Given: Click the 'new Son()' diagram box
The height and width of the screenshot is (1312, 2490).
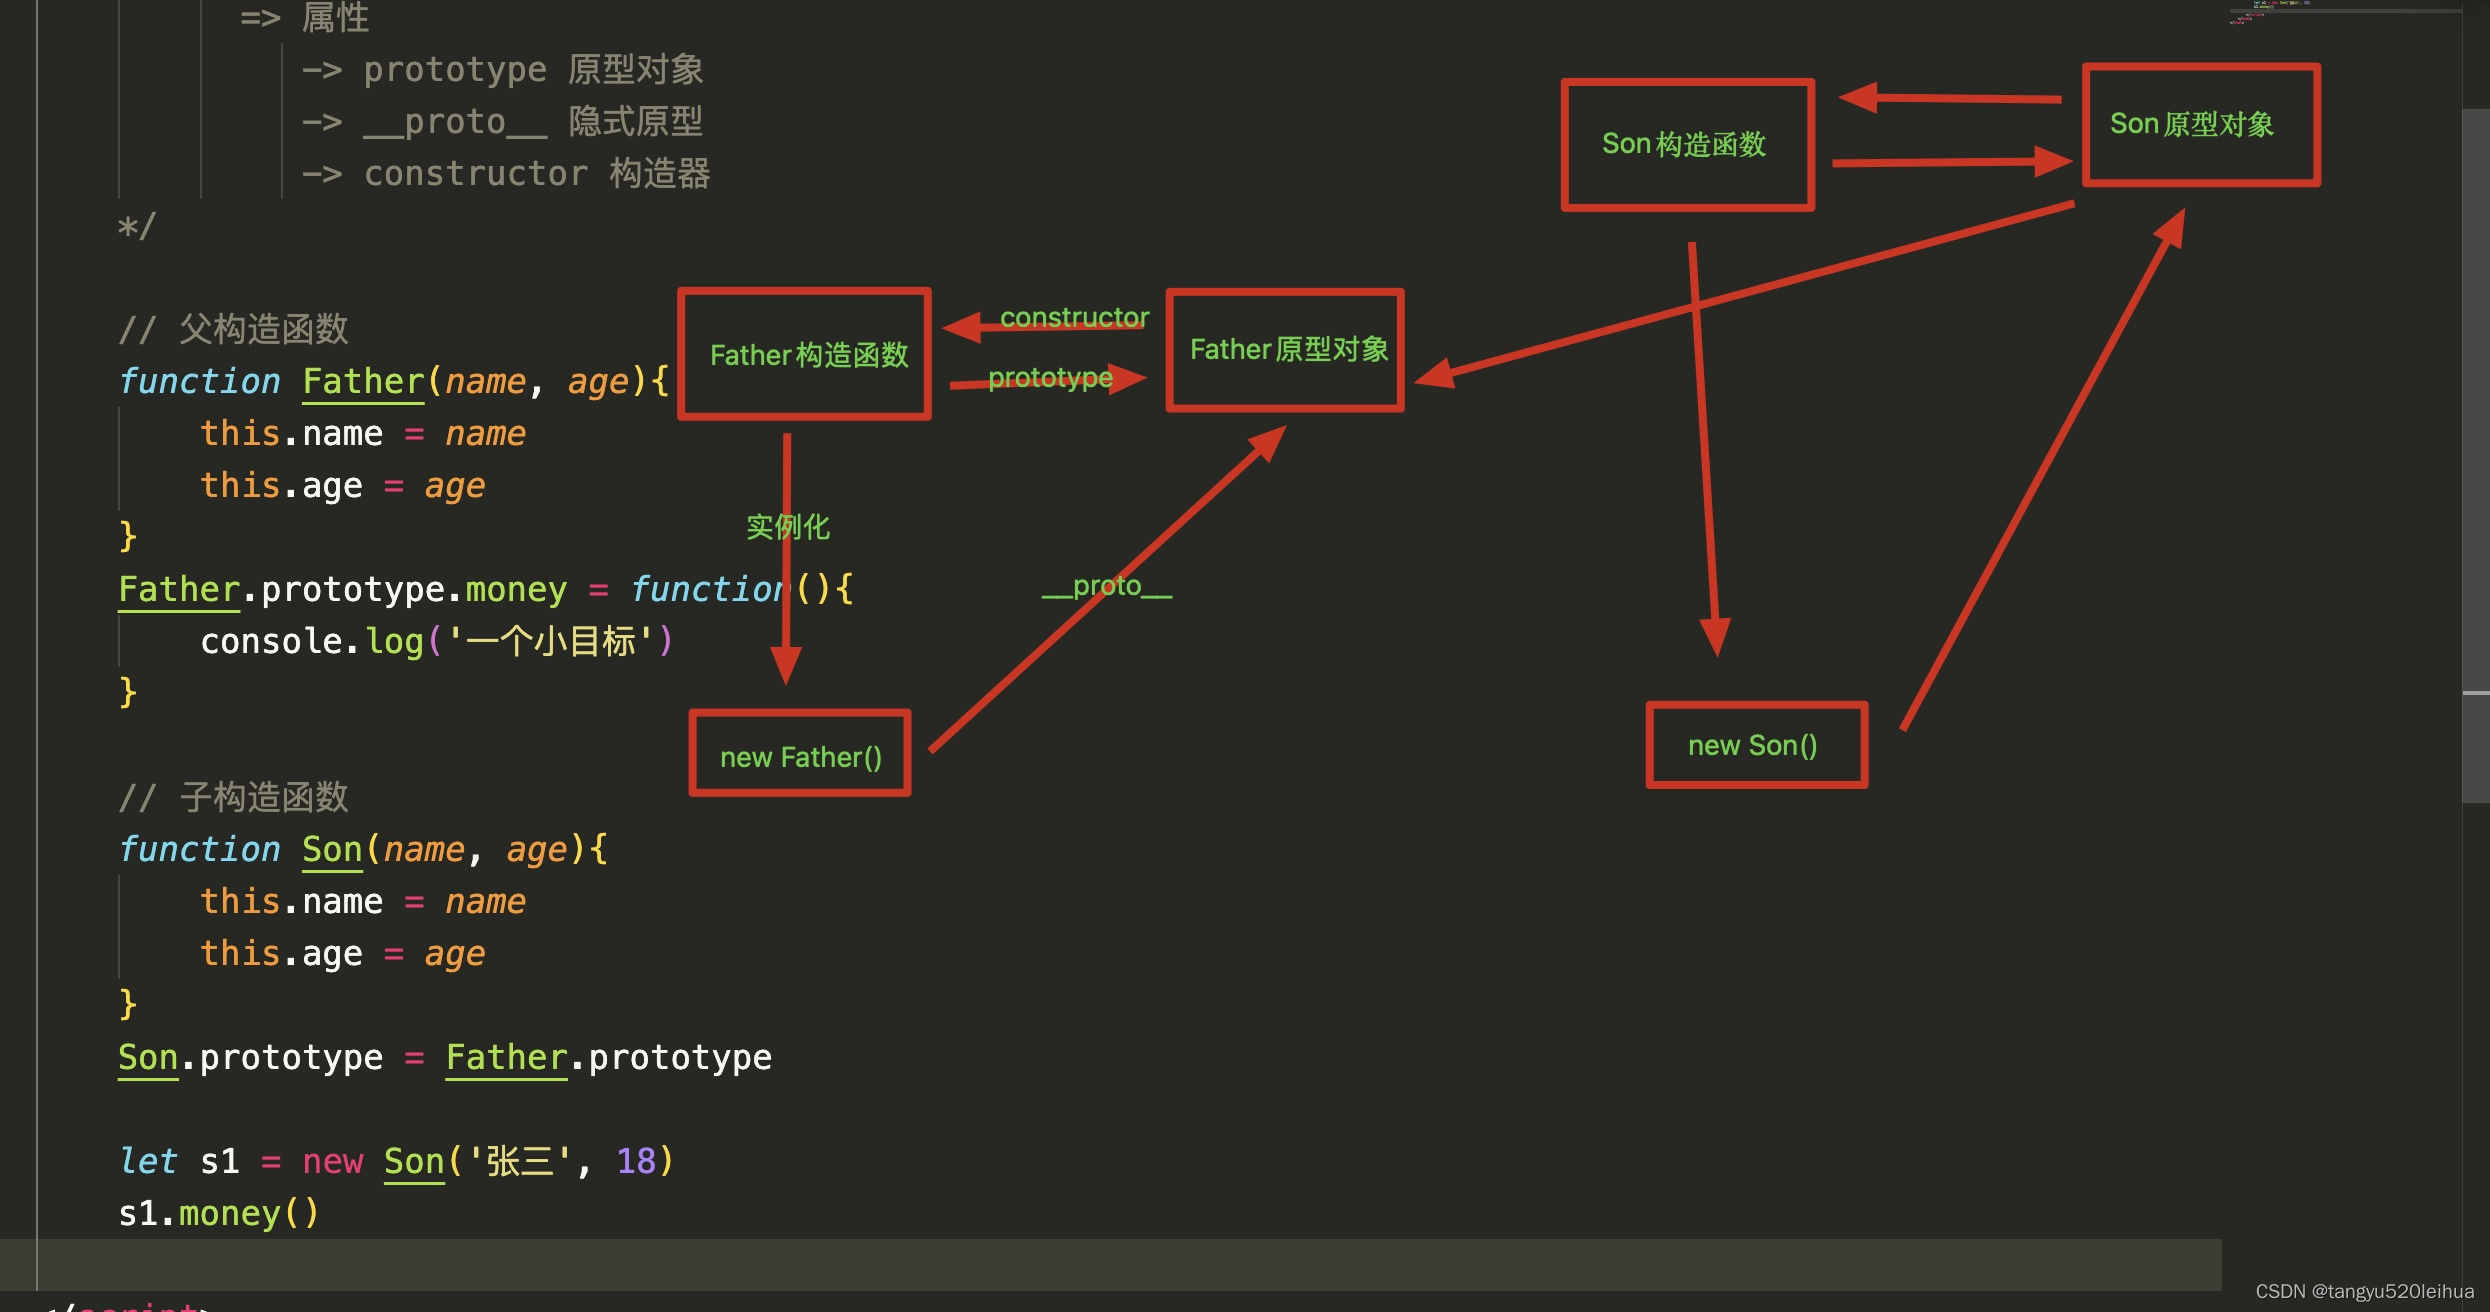Looking at the screenshot, I should click(1756, 745).
